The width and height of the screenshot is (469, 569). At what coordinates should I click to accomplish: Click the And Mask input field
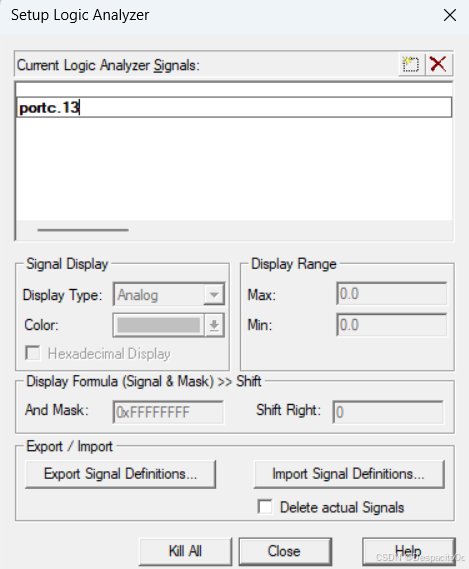click(x=168, y=412)
